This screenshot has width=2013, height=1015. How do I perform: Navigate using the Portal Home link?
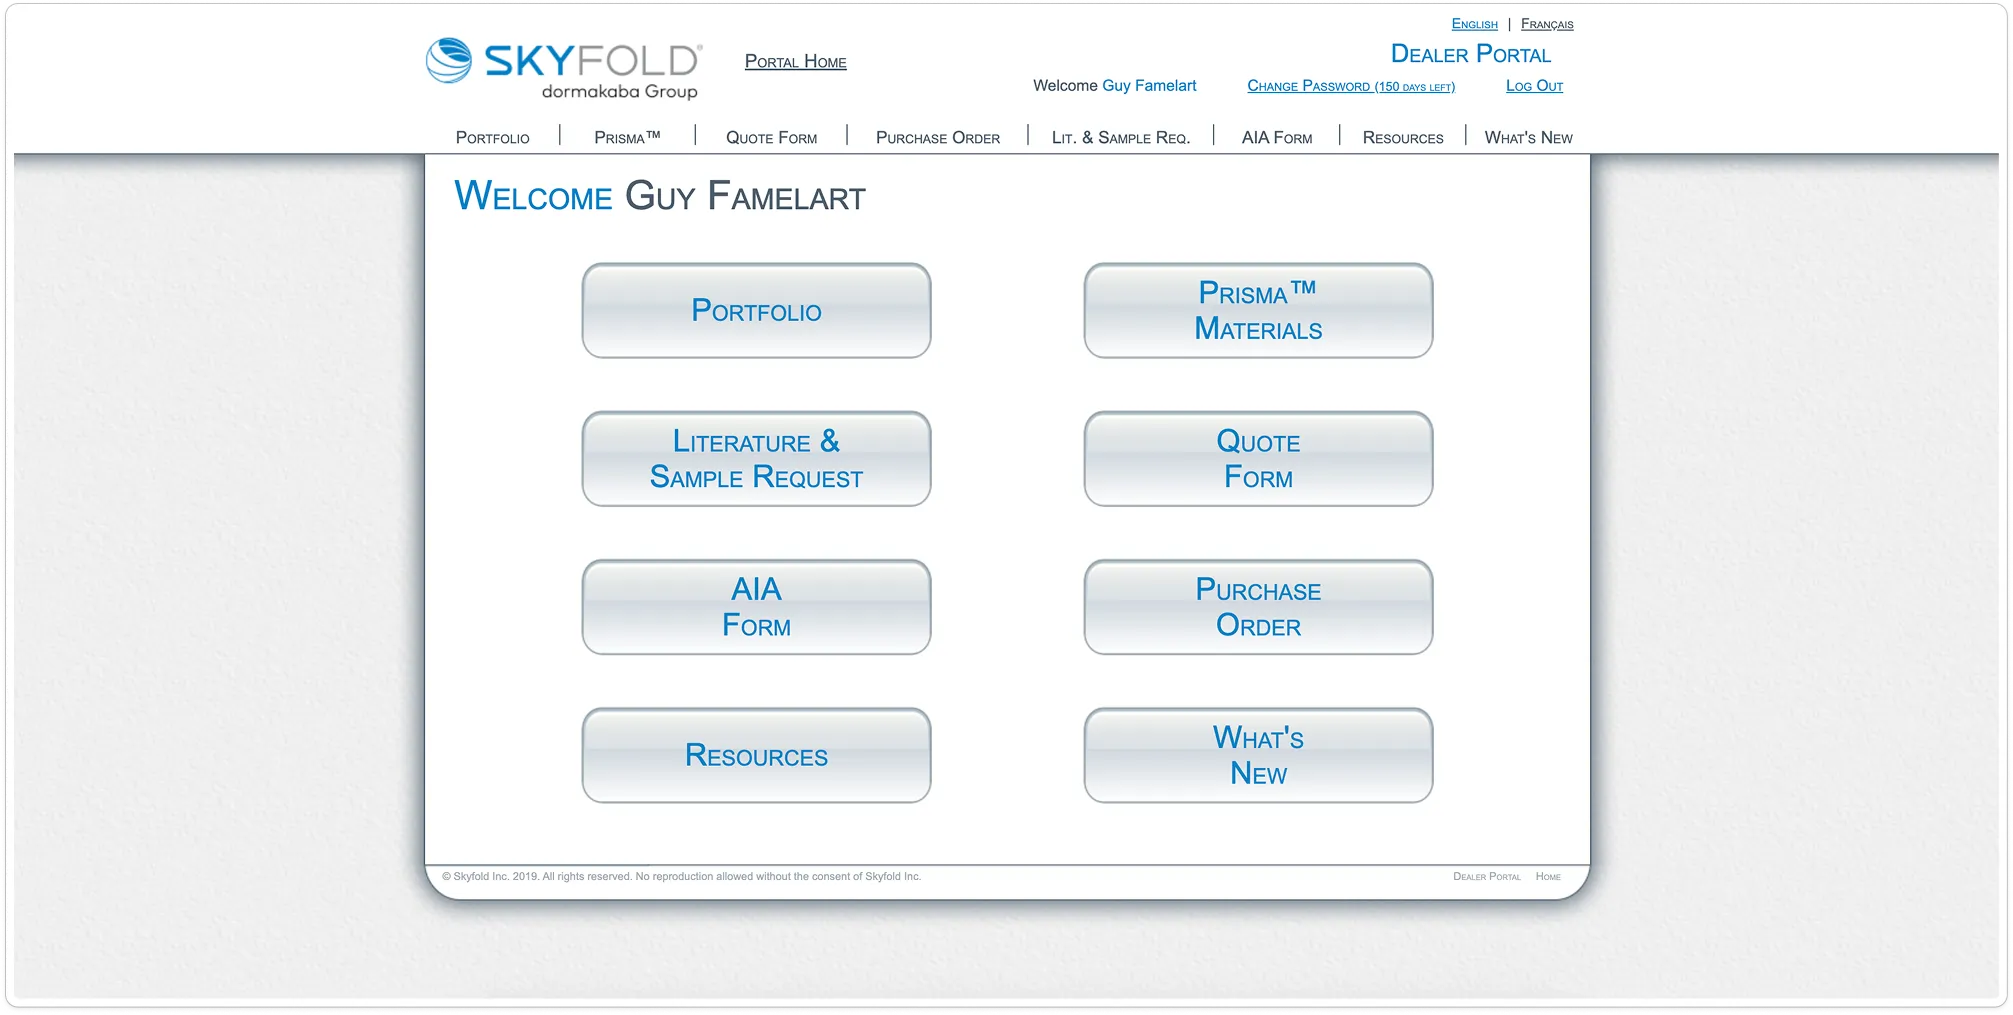[x=795, y=61]
